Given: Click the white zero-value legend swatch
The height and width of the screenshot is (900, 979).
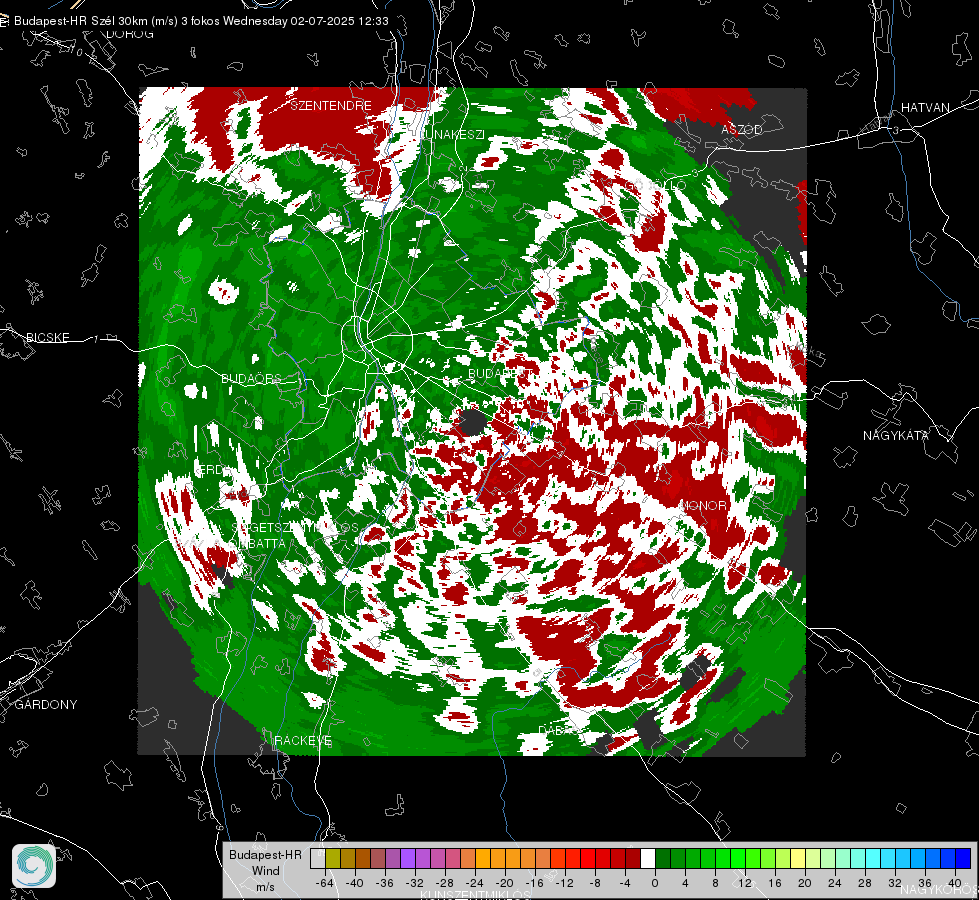Looking at the screenshot, I should point(647,858).
